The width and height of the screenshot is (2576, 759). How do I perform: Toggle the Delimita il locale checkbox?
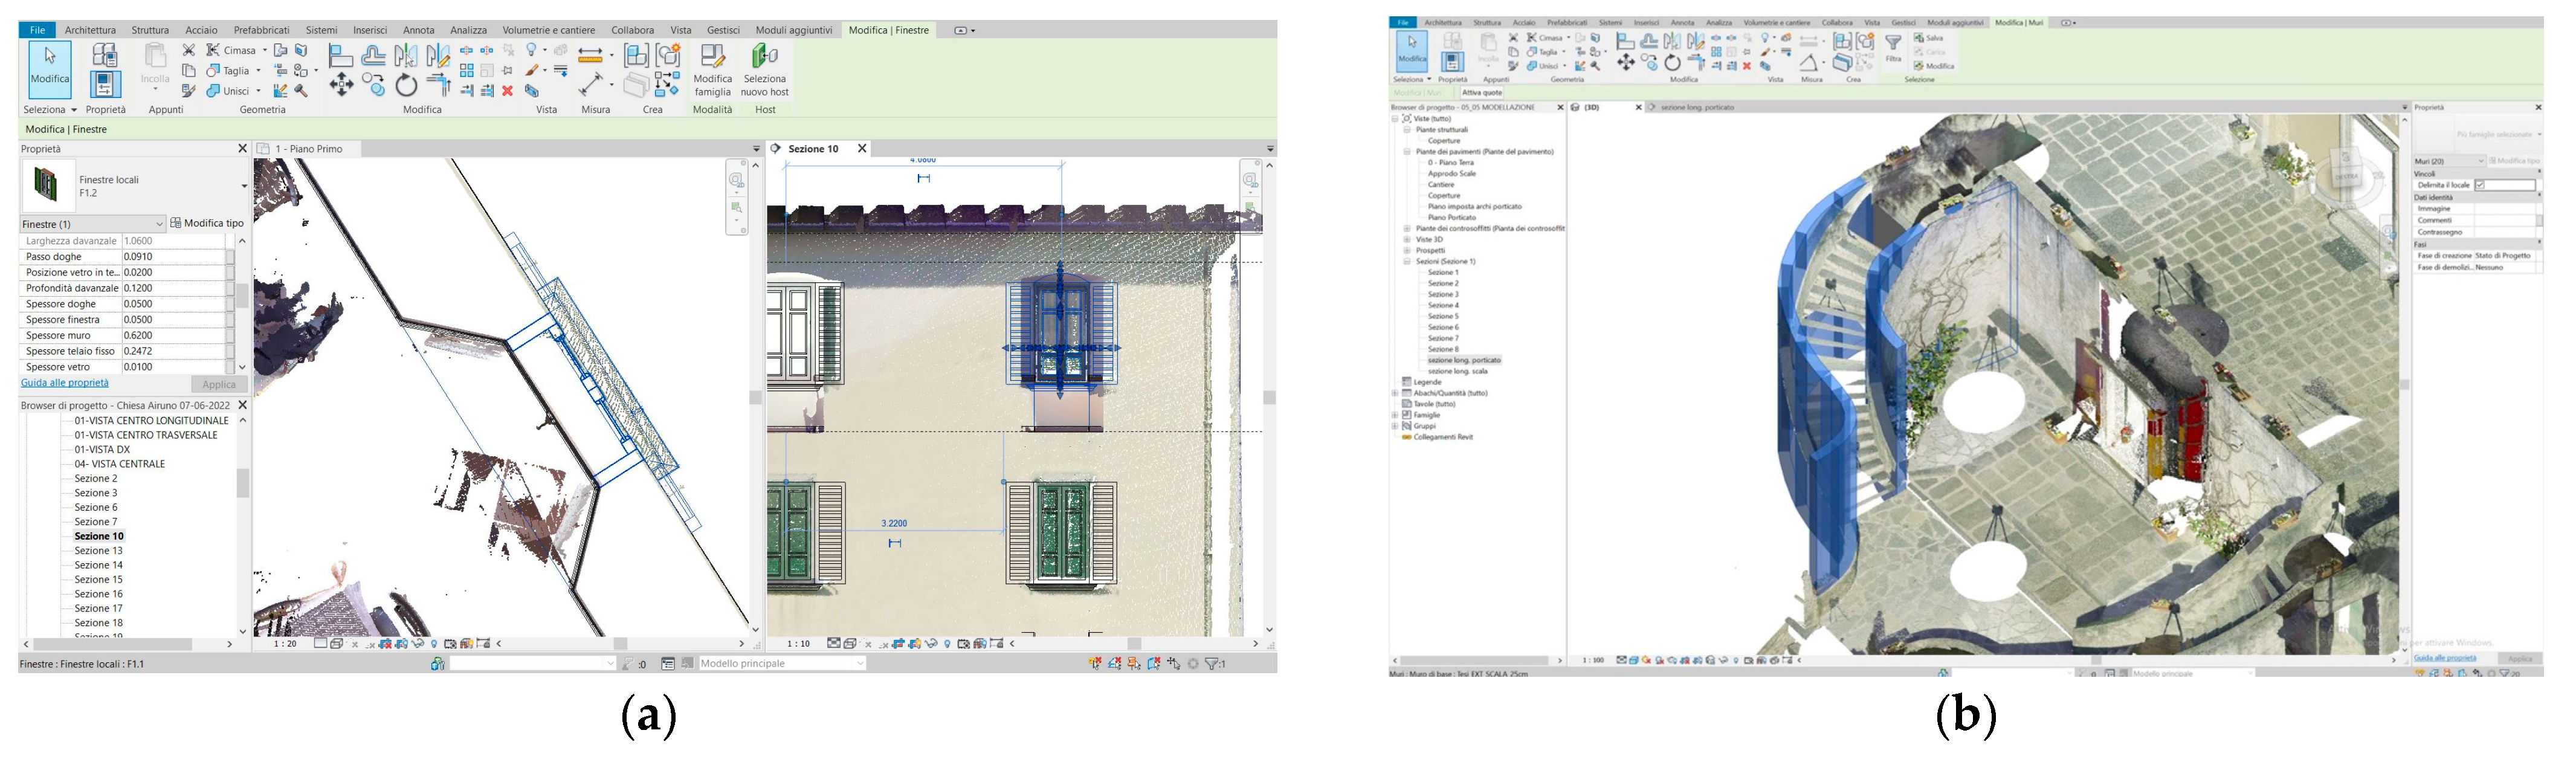2480,185
